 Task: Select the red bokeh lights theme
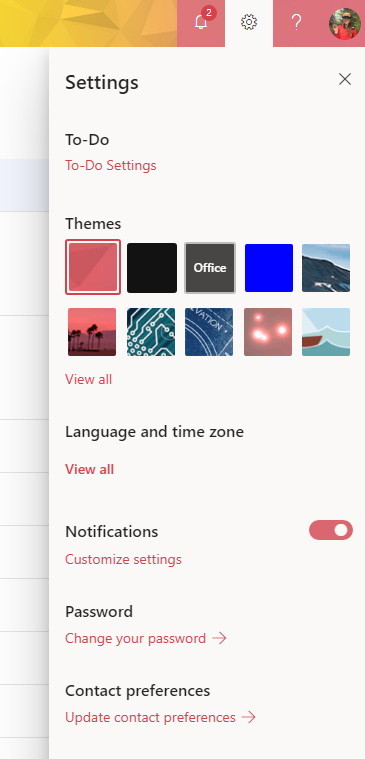coord(268,332)
